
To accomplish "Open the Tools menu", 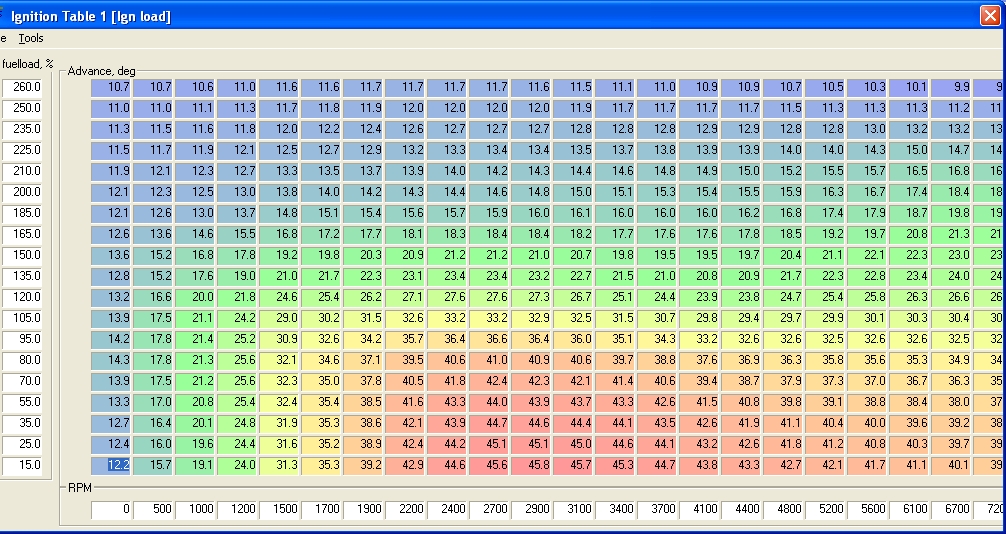I will (x=31, y=38).
